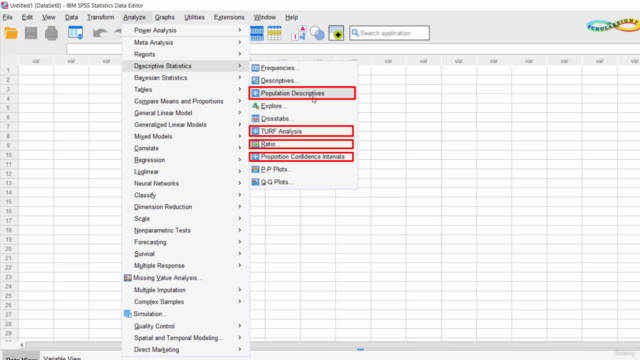Expand the Tables submenu

(x=186, y=89)
